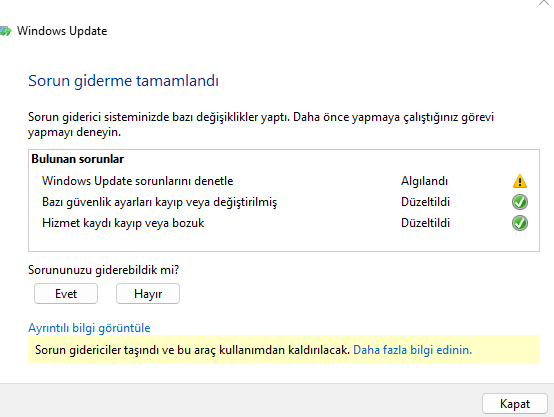
Task: Click the 'Sorununuzu giderebildik mi?' question text
Action: pos(104,270)
